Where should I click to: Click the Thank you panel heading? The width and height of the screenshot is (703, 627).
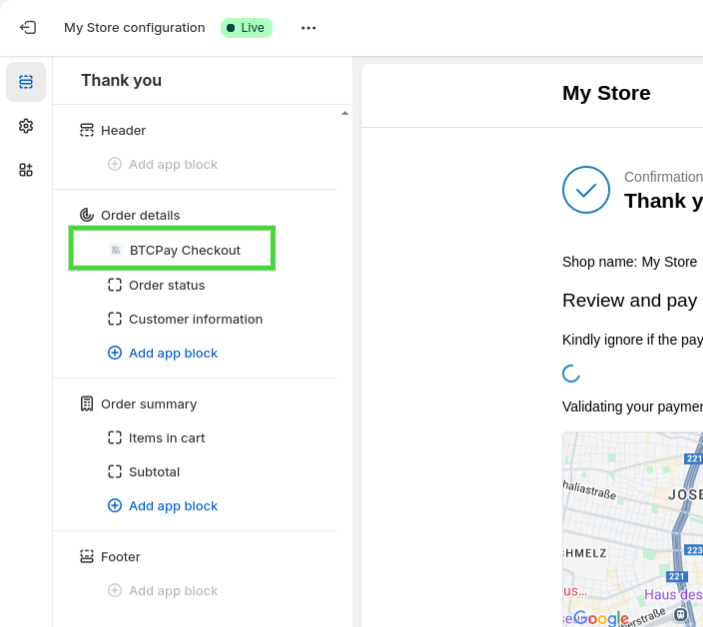122,80
